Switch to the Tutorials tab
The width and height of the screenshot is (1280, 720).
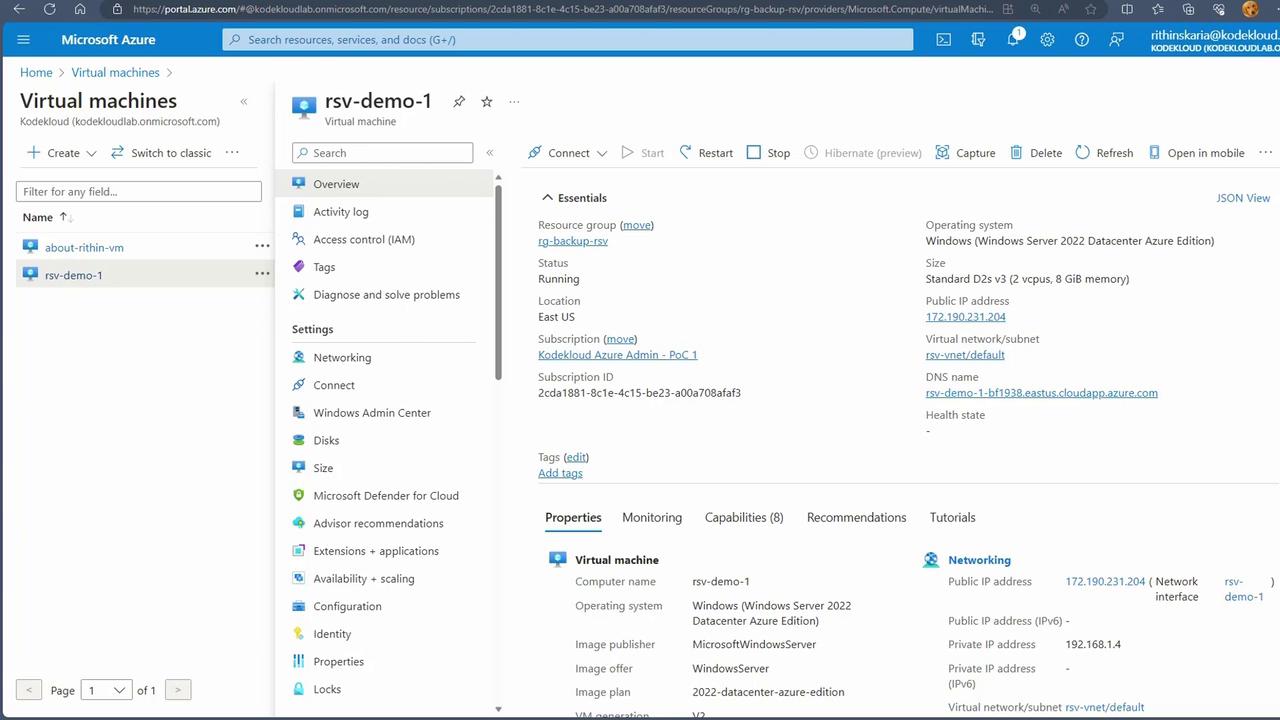click(x=952, y=517)
